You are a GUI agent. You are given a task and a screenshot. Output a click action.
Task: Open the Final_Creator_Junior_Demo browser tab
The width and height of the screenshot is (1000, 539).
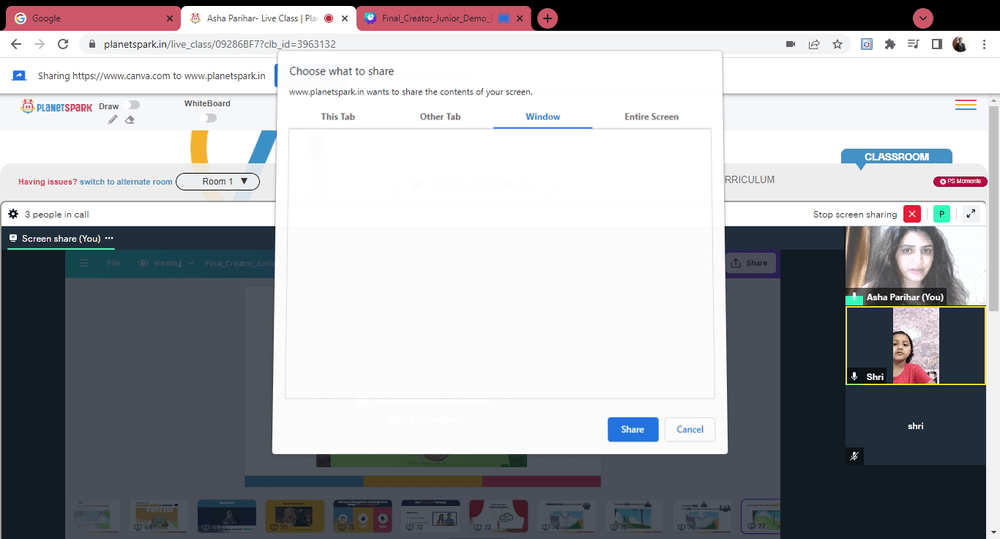click(443, 18)
